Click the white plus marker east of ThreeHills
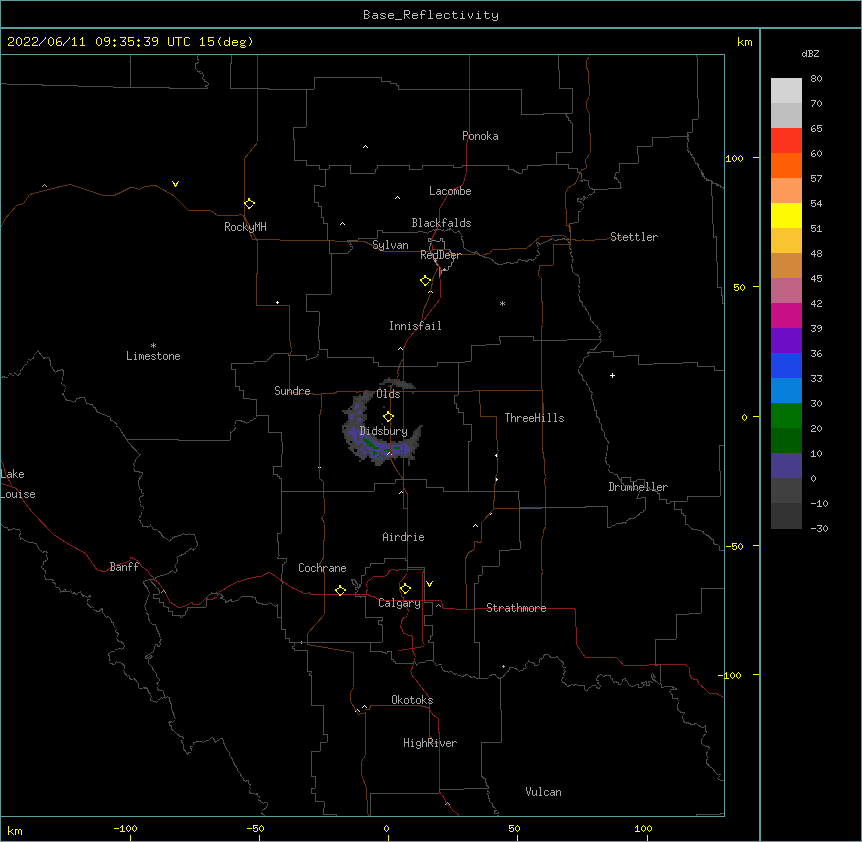862x842 pixels. [x=612, y=375]
